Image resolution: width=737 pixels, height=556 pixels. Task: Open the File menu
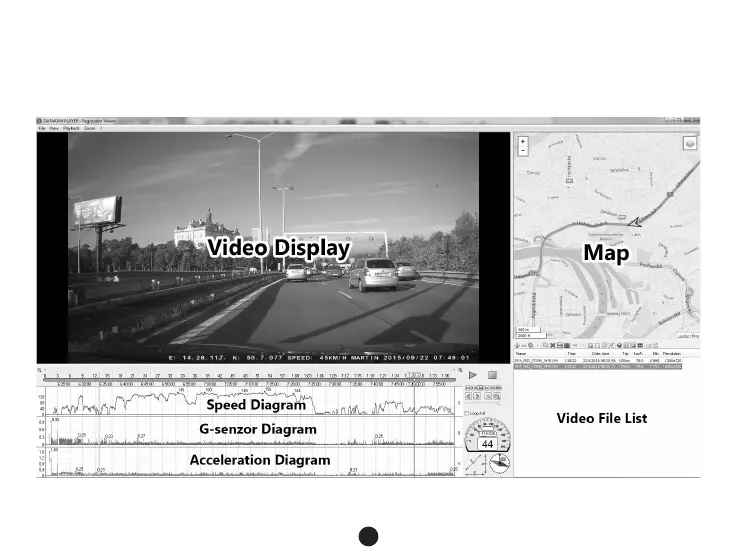(41, 128)
